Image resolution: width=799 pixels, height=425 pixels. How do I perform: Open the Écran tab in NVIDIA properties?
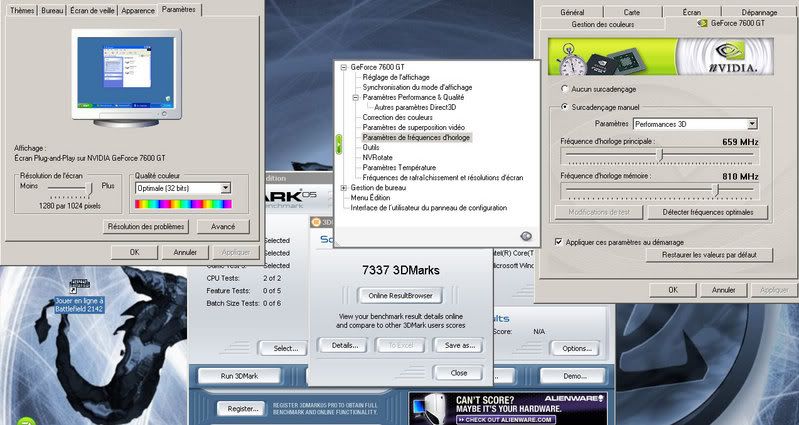(x=691, y=12)
